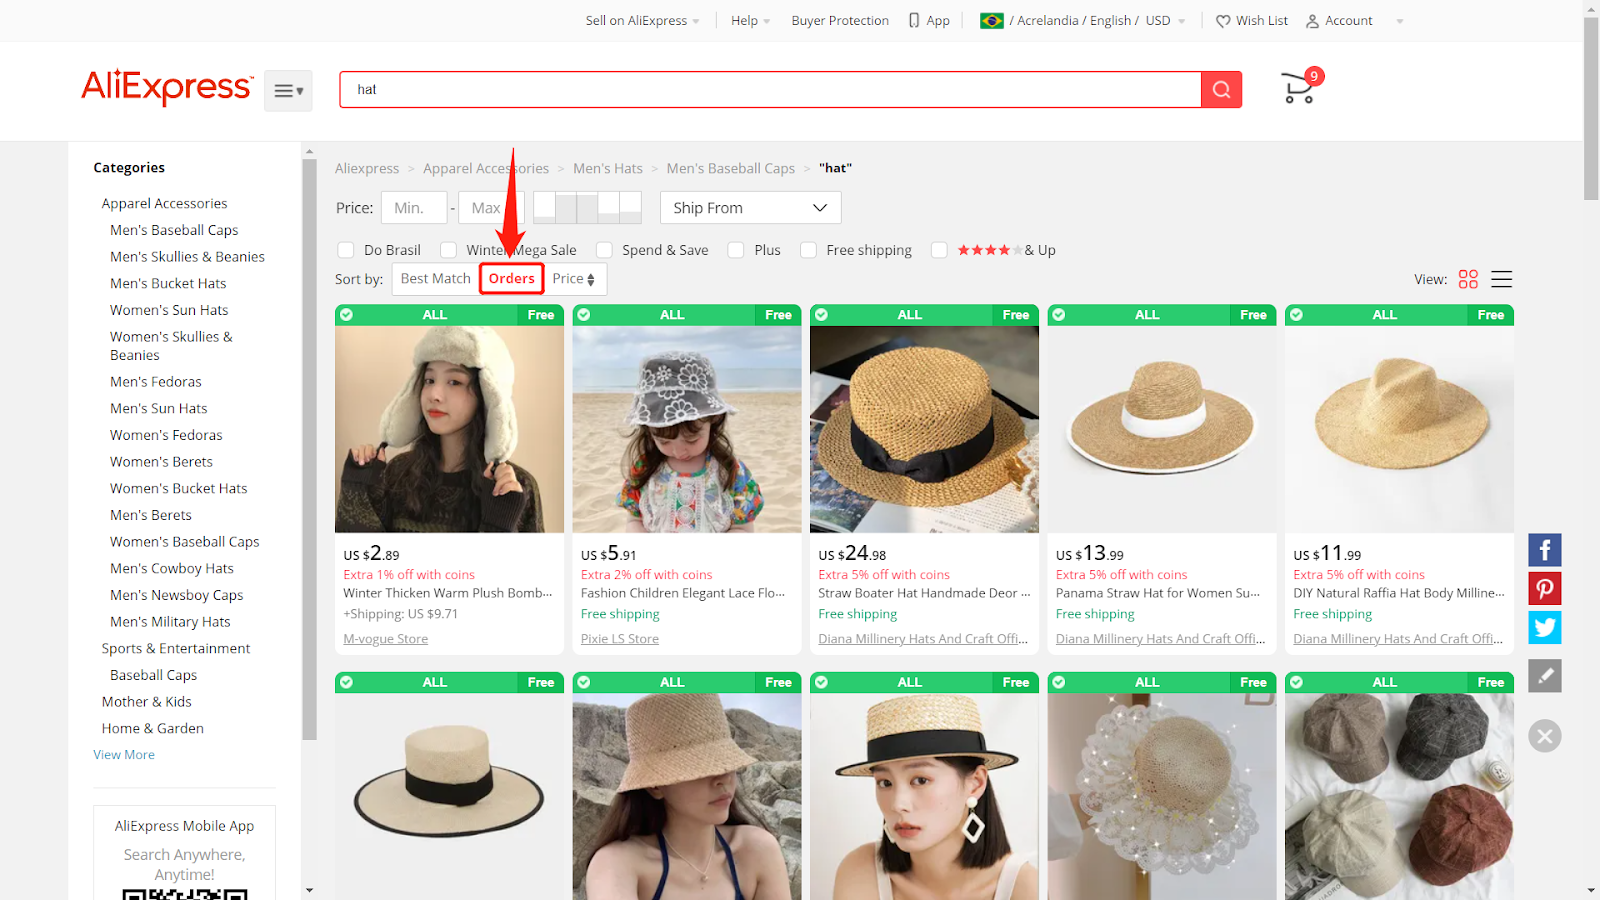Open the categories hamburger menu

(288, 91)
